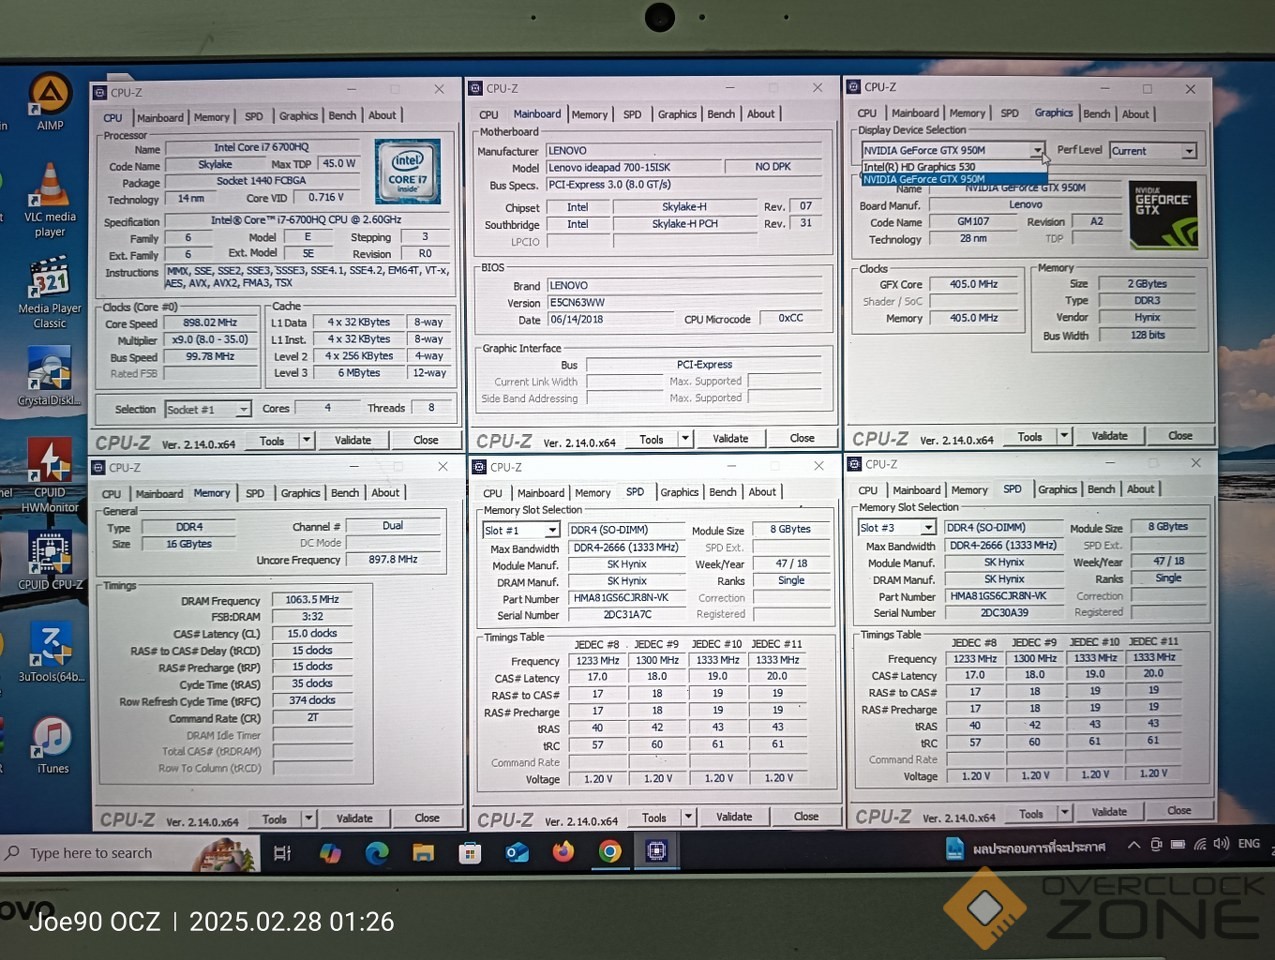Click Close in the Mainboard window
1275x960 pixels.
click(x=802, y=438)
